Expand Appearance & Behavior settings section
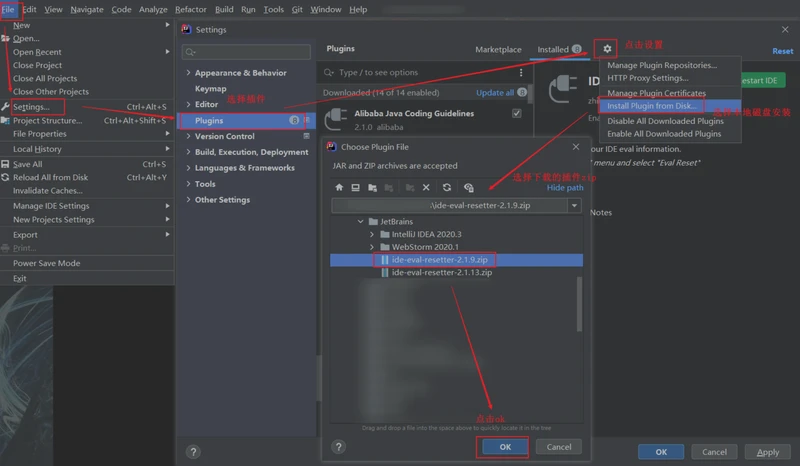The height and width of the screenshot is (466, 800). pyautogui.click(x=188, y=73)
